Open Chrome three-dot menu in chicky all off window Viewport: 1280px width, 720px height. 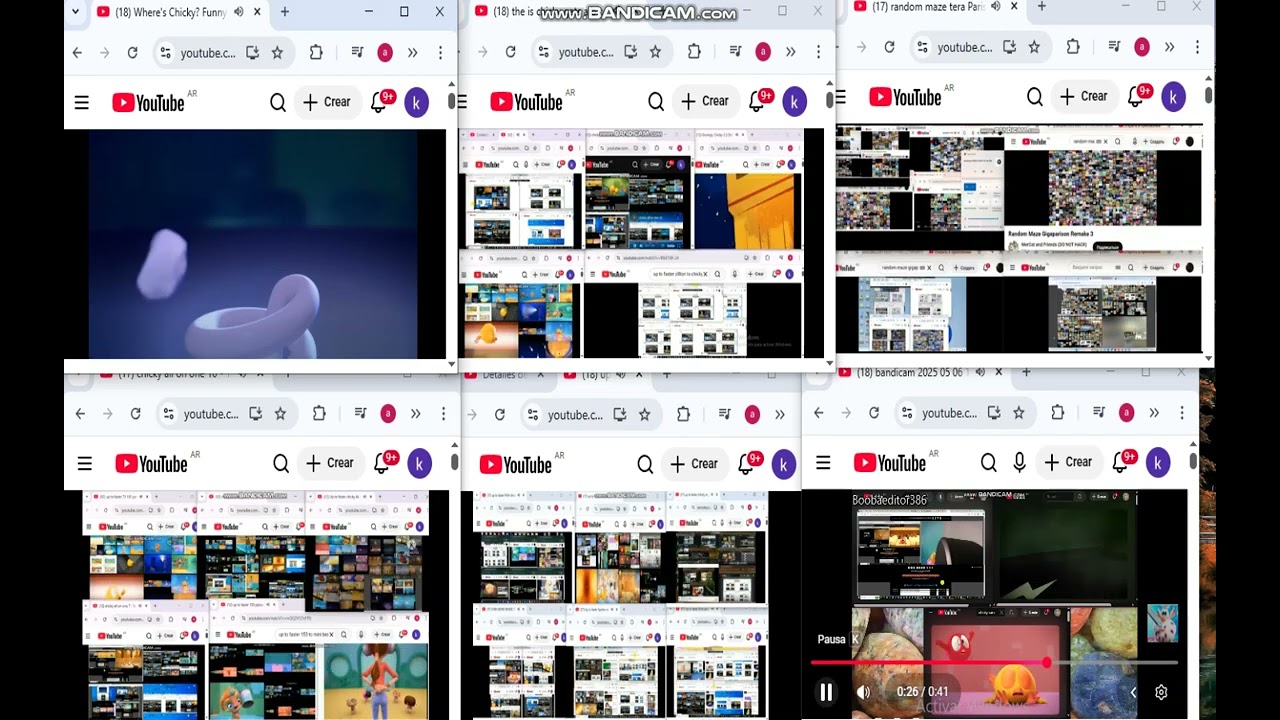(x=443, y=414)
